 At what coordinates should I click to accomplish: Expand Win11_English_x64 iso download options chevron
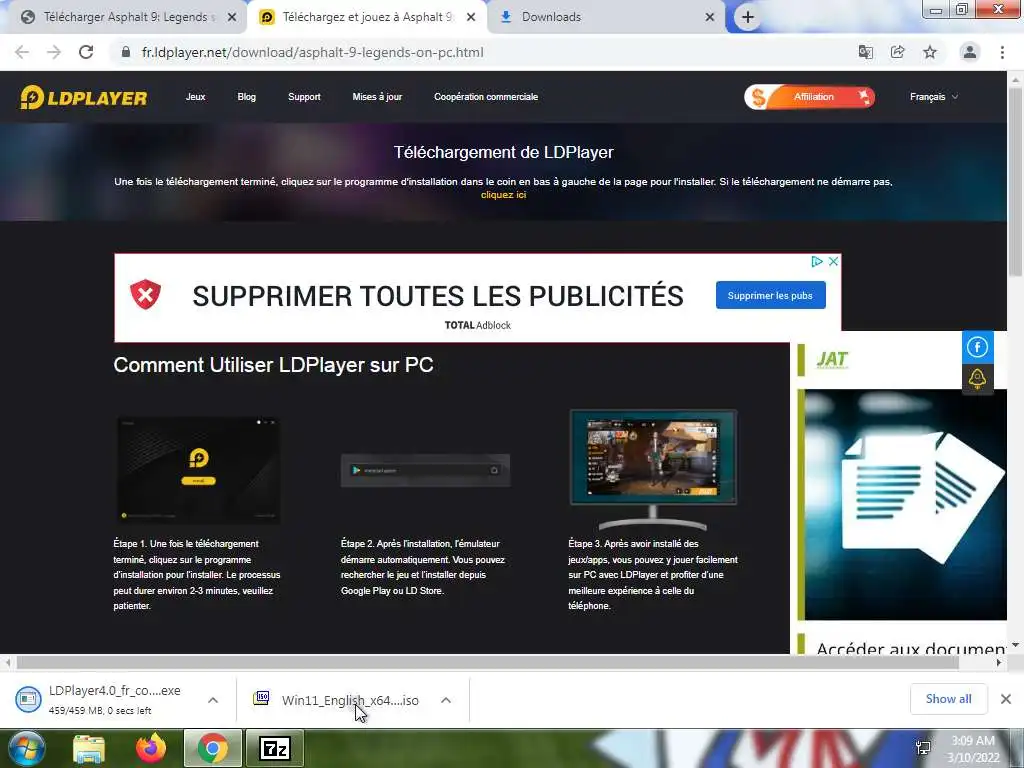coord(446,700)
